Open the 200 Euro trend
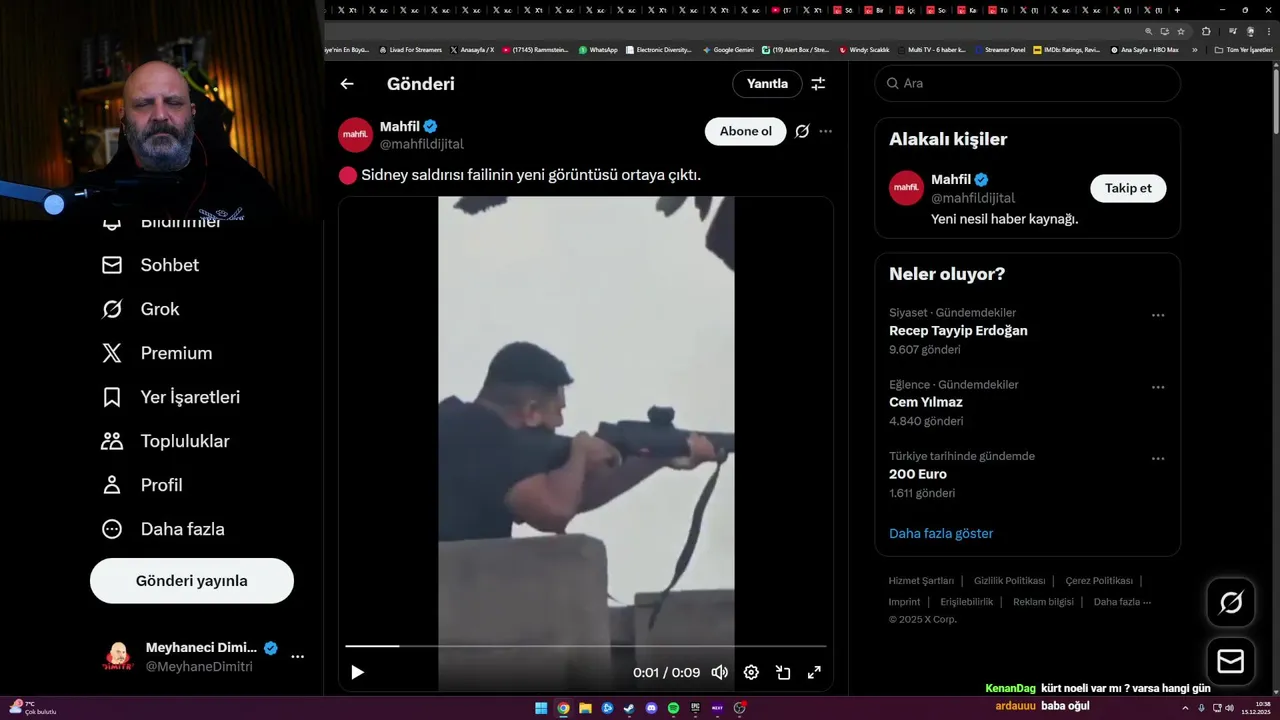 pyautogui.click(x=918, y=474)
